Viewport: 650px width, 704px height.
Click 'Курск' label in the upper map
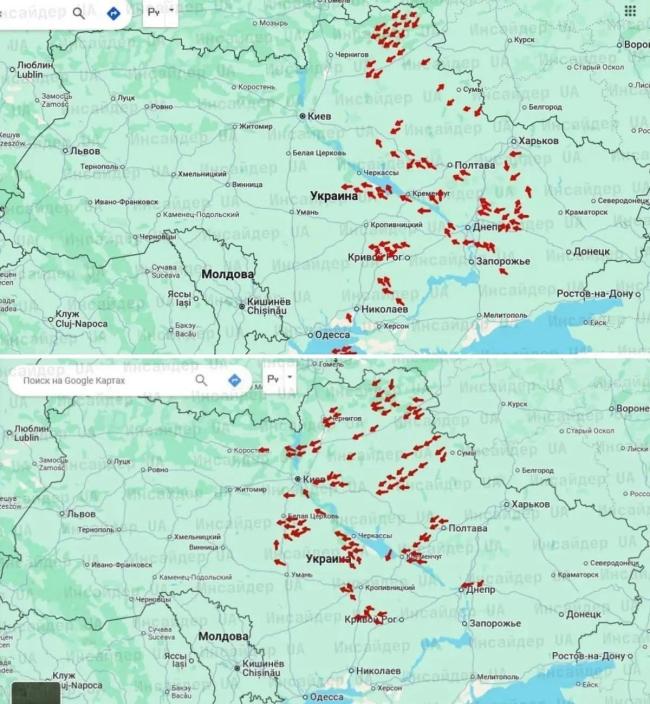524,40
